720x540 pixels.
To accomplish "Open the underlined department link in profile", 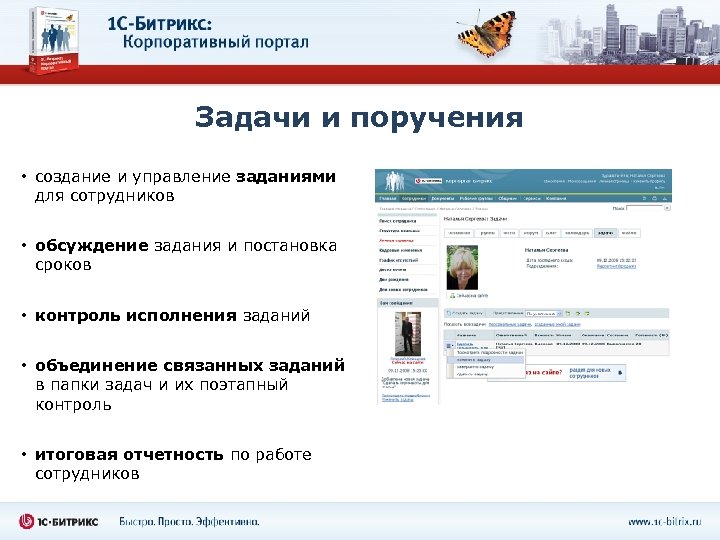I will coord(616,266).
